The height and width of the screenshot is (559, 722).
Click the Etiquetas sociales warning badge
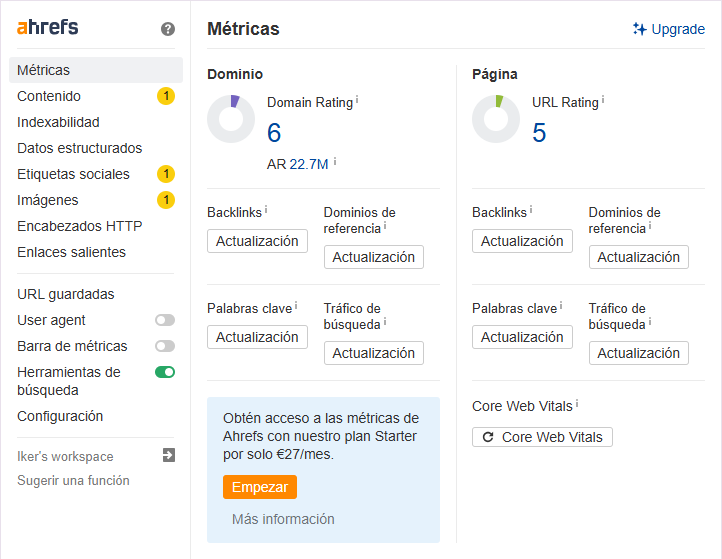click(166, 174)
